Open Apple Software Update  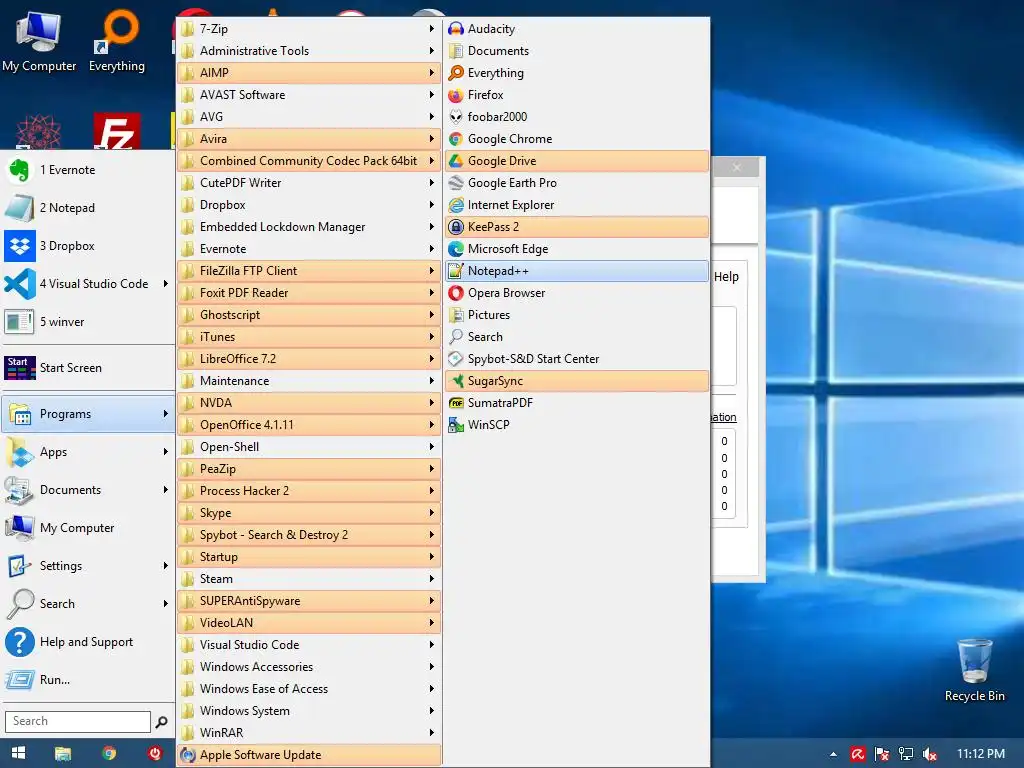tap(309, 755)
